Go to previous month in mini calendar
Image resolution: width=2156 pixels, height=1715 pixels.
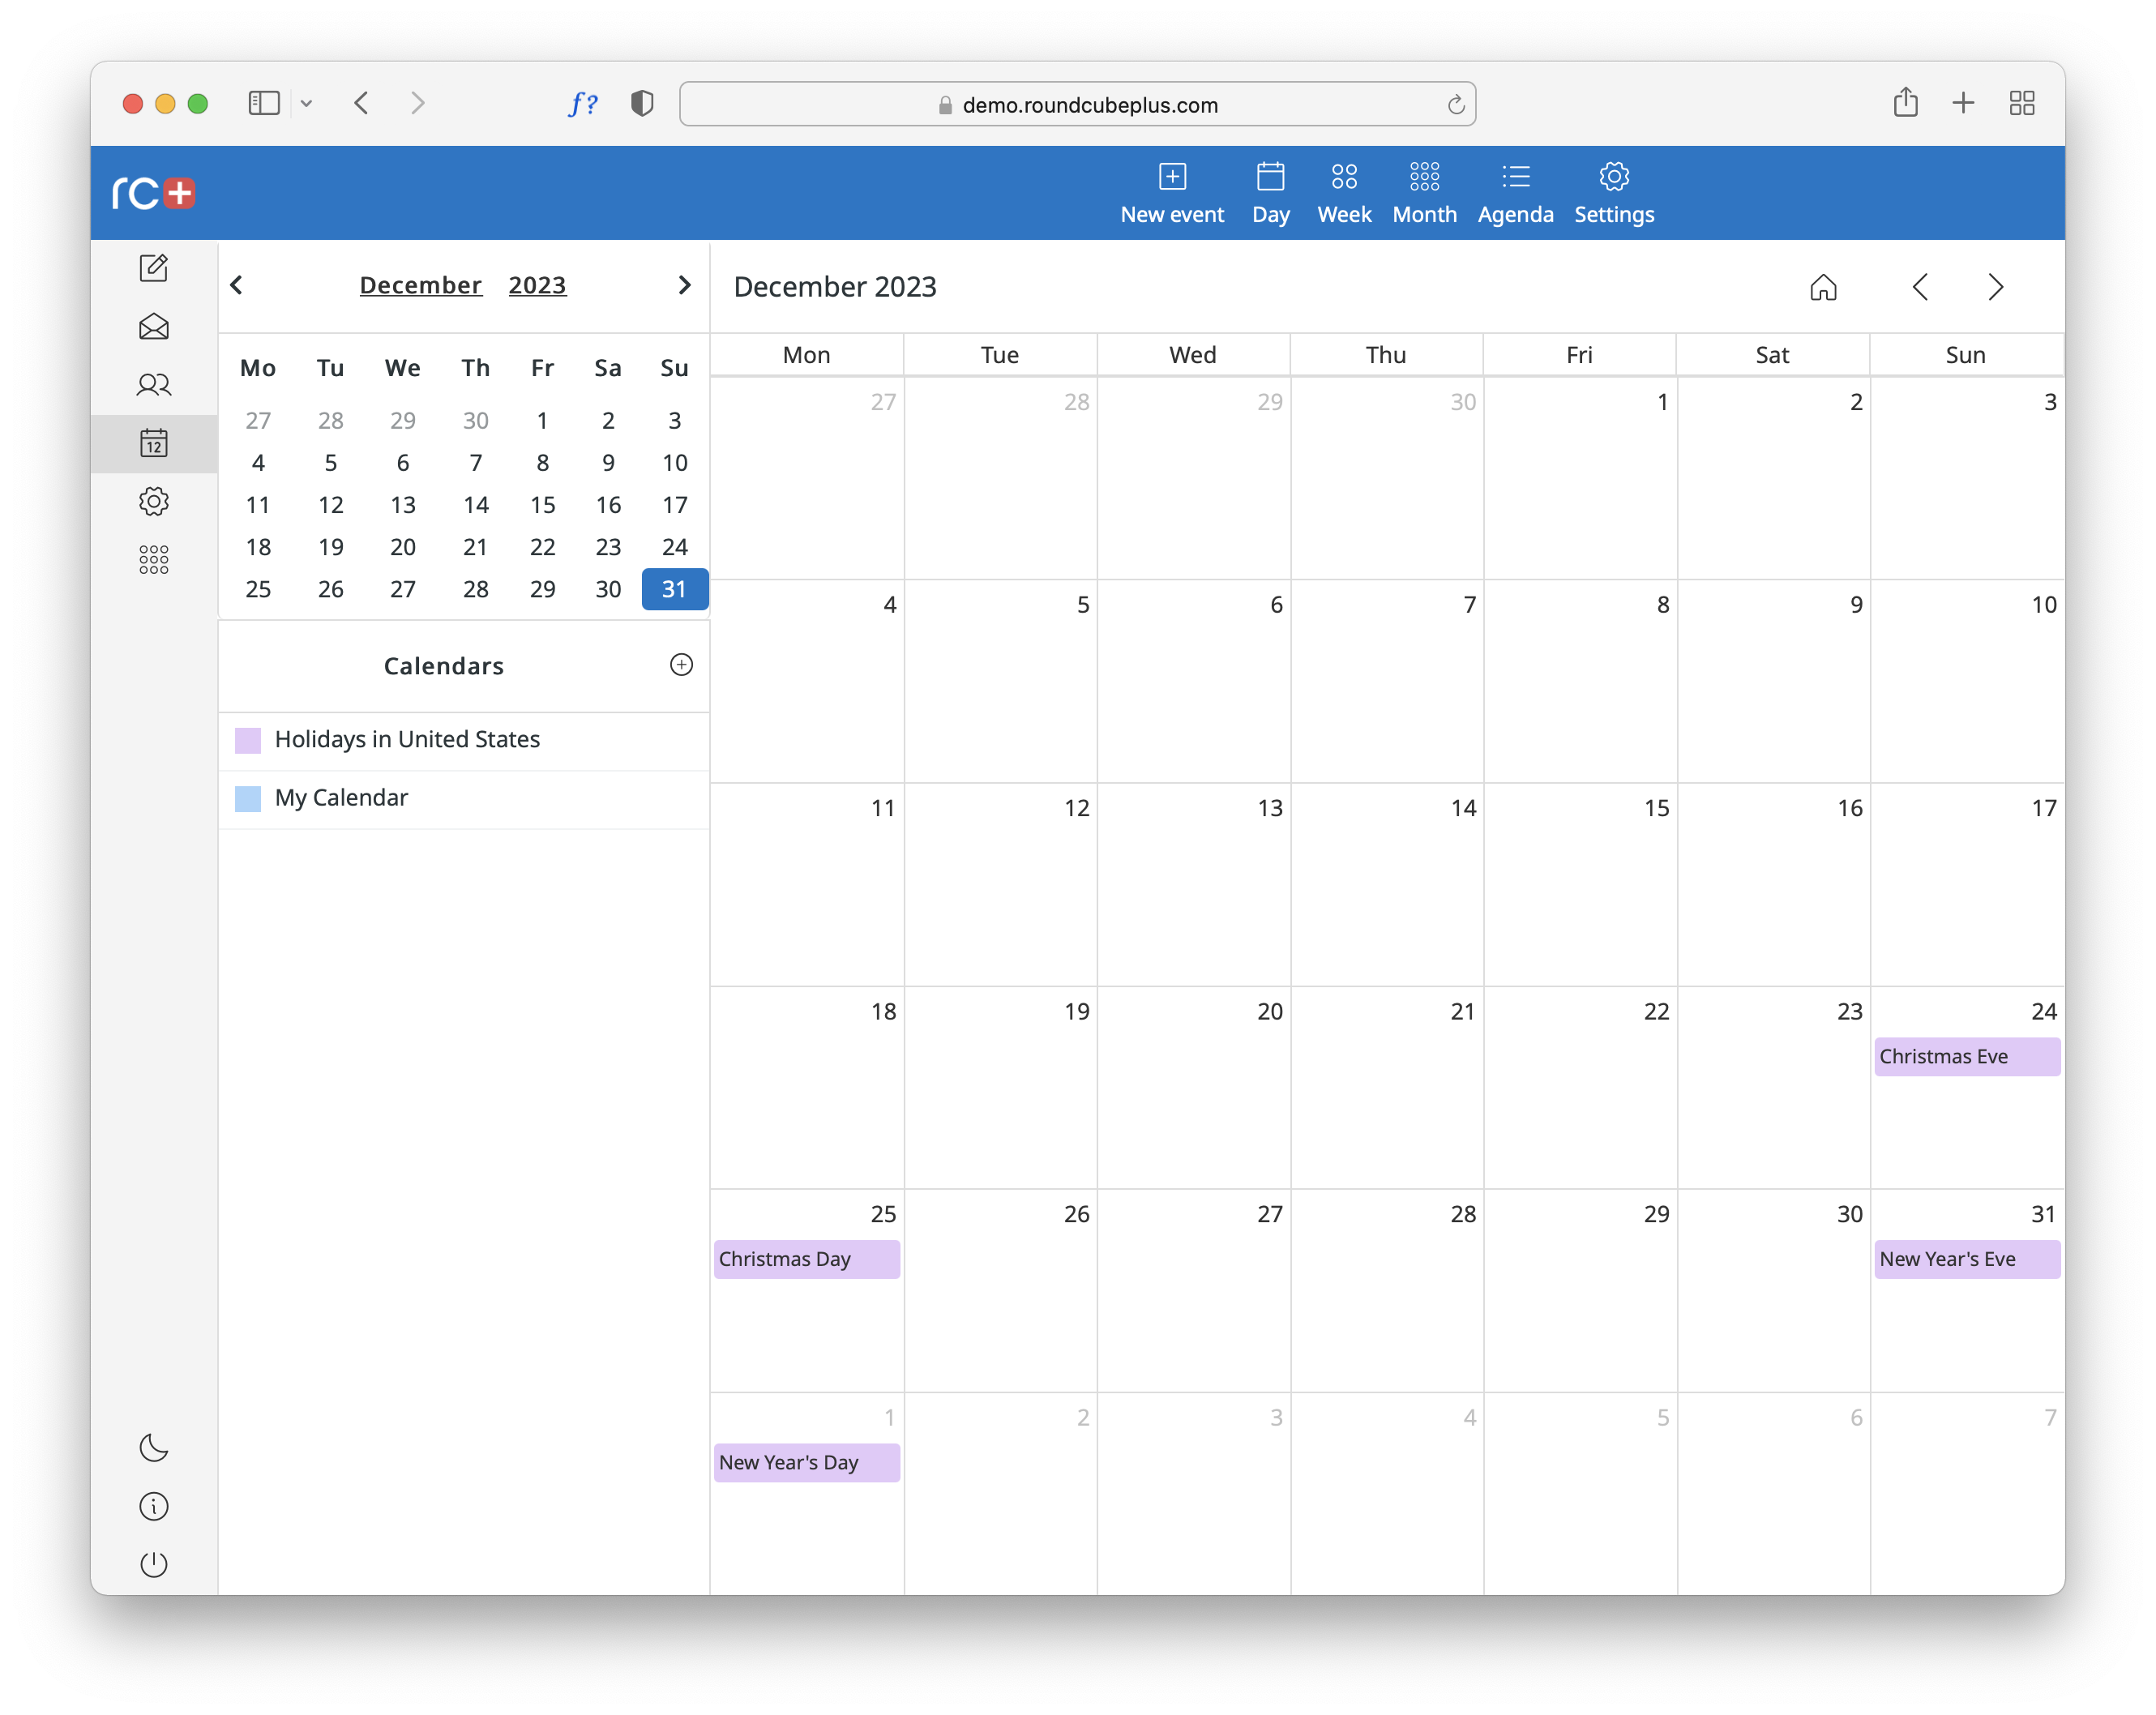tap(237, 285)
